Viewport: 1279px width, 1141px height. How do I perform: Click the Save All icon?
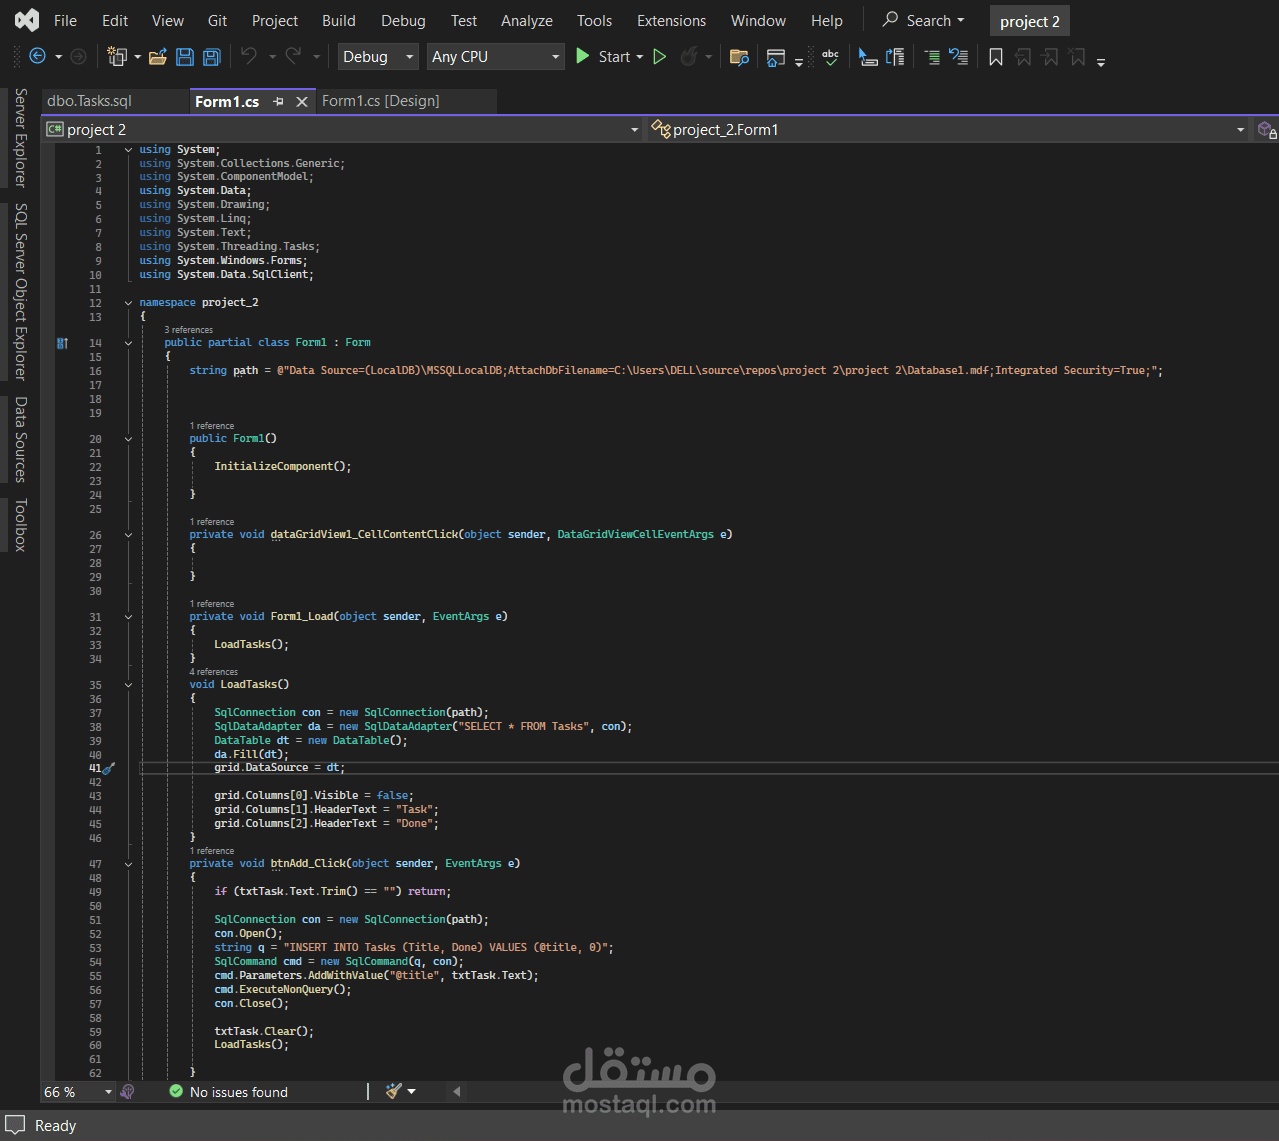(x=211, y=57)
